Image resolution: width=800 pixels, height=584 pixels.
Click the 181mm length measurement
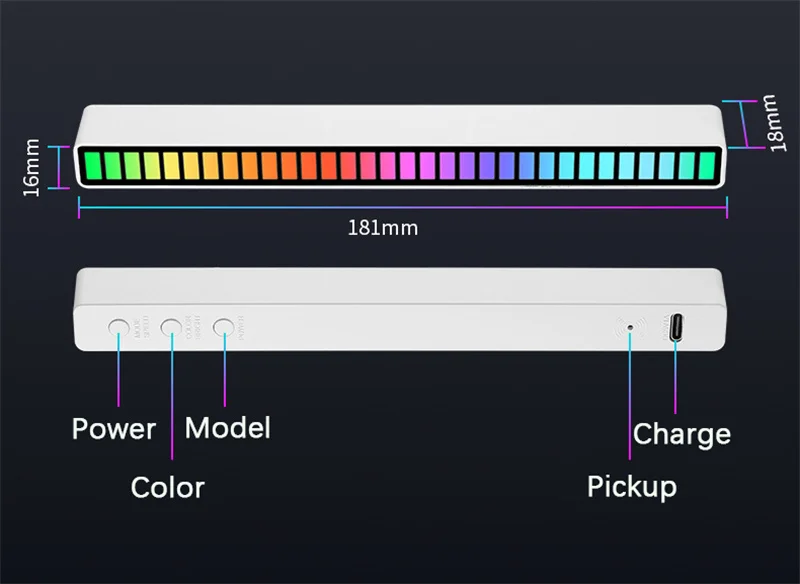tap(383, 228)
